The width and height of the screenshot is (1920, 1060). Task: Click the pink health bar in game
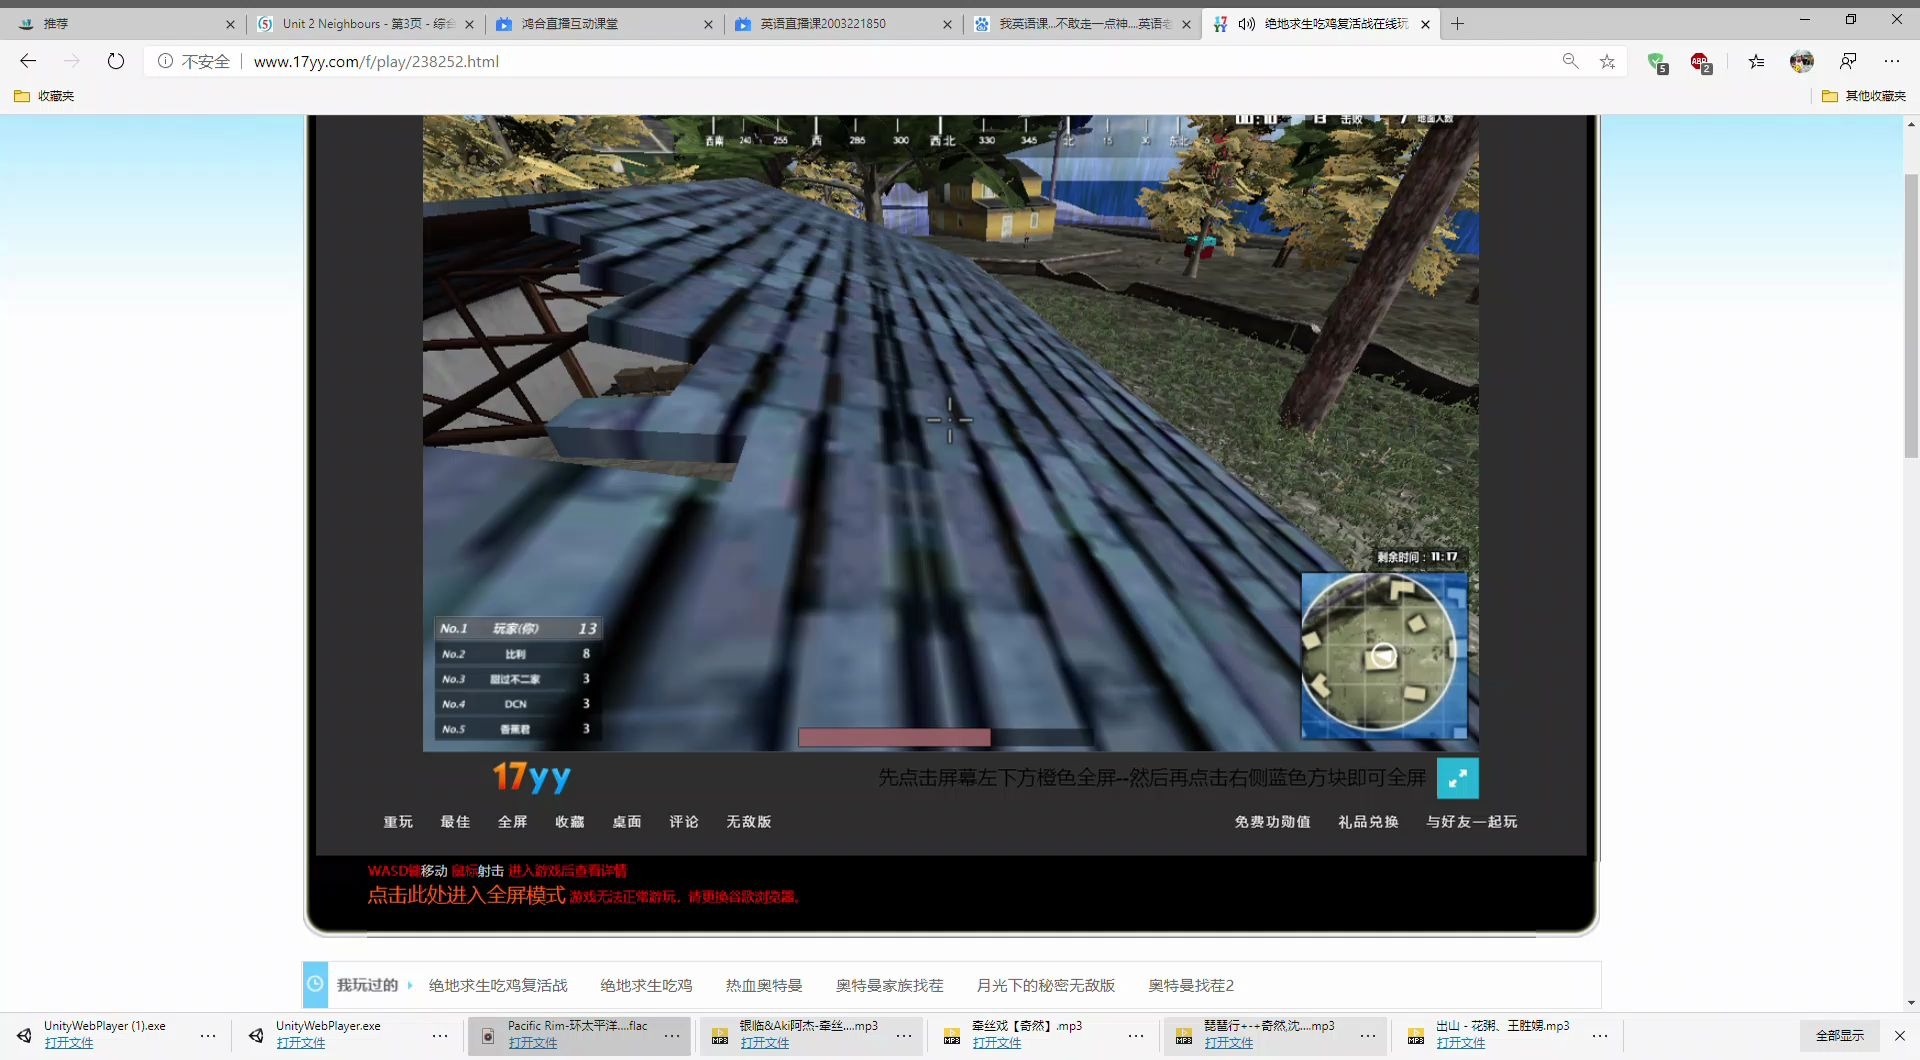(894, 737)
